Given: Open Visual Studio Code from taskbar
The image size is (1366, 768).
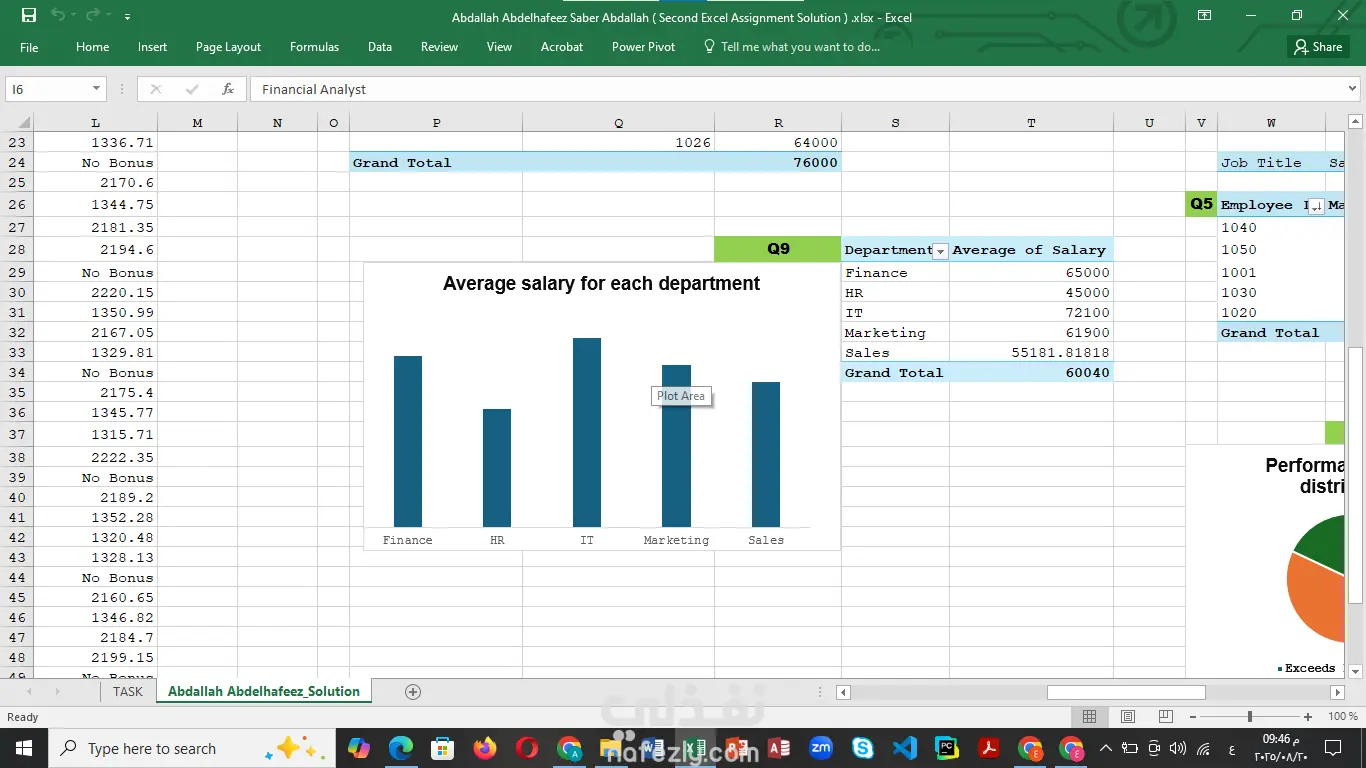Looking at the screenshot, I should pyautogui.click(x=903, y=748).
